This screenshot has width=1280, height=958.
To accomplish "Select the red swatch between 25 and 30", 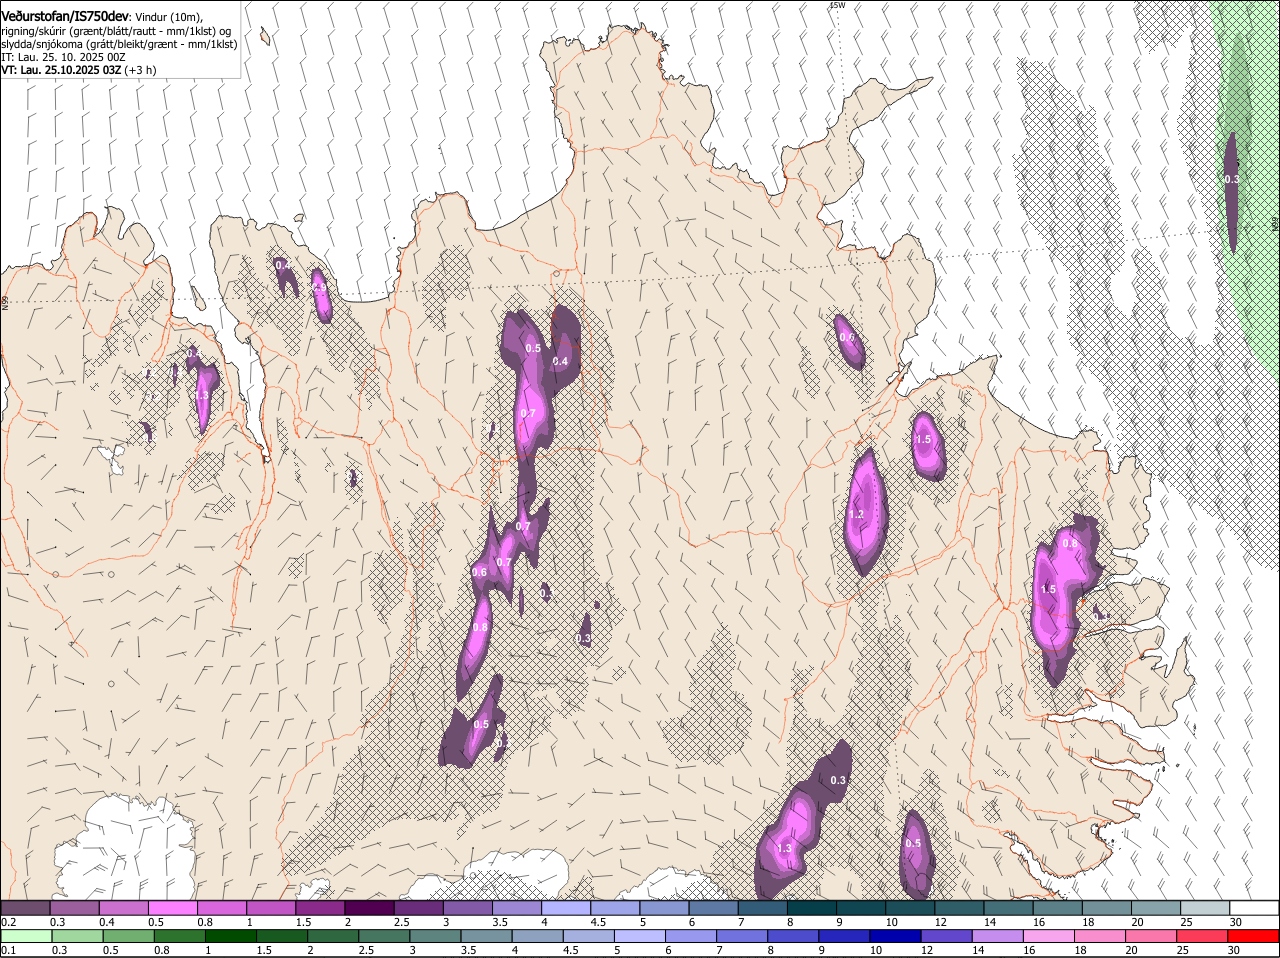I will click(x=1205, y=935).
